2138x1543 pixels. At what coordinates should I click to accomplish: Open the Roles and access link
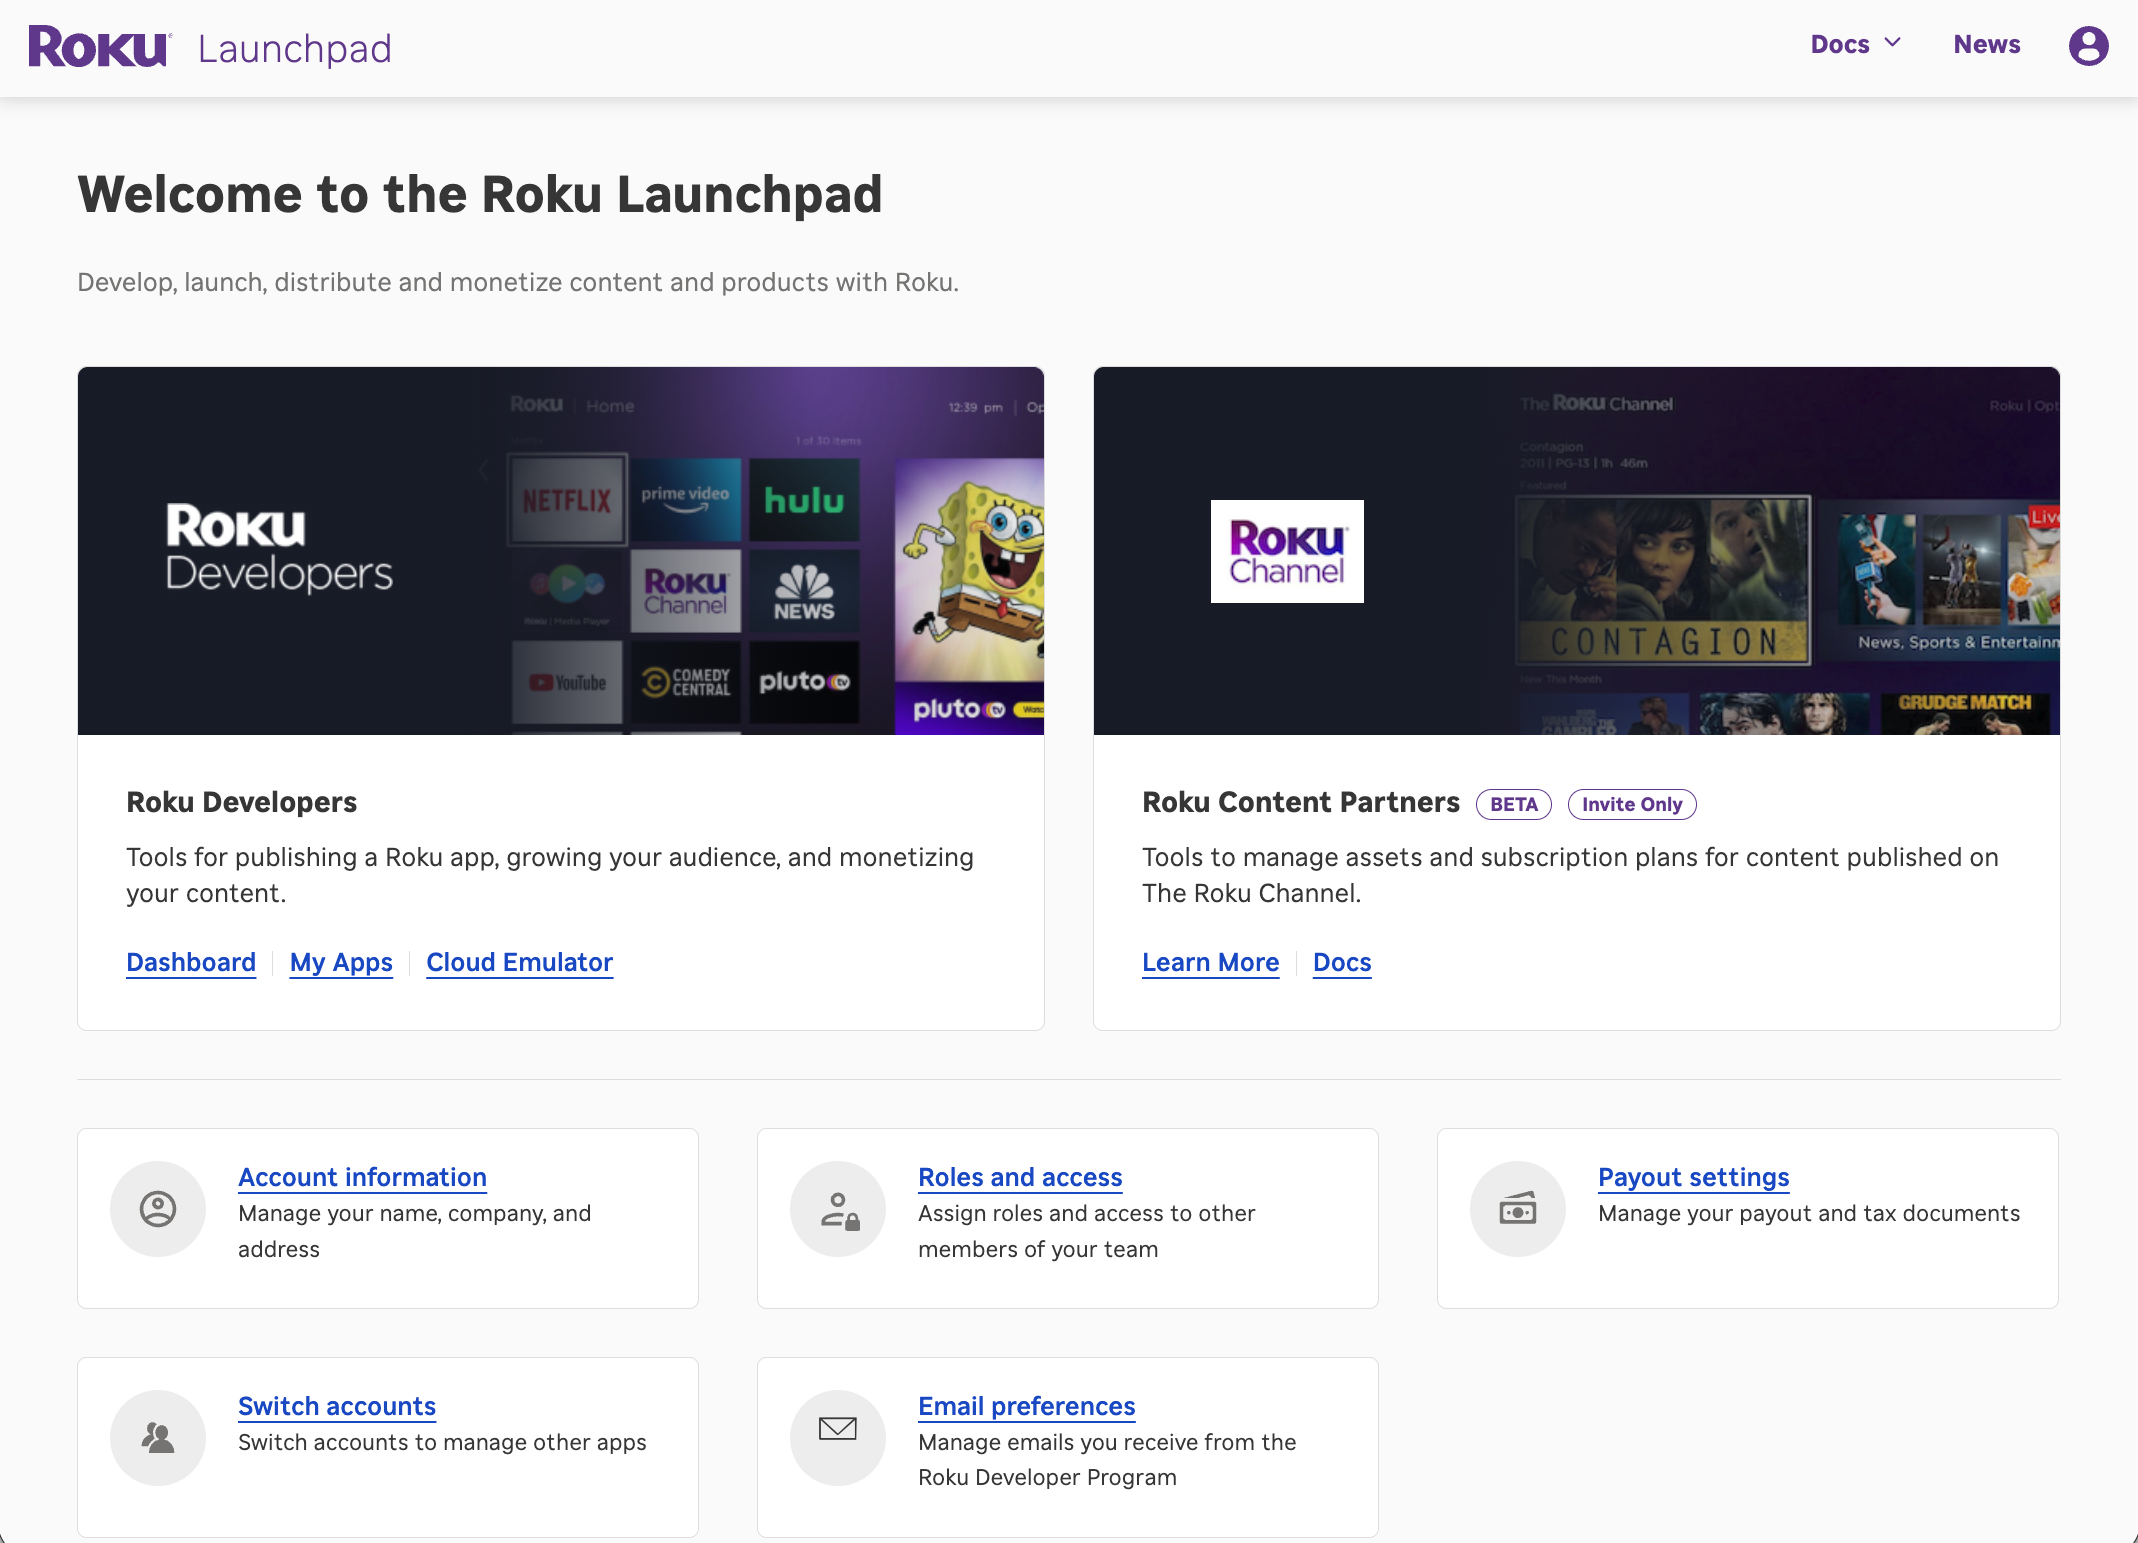[1020, 1177]
